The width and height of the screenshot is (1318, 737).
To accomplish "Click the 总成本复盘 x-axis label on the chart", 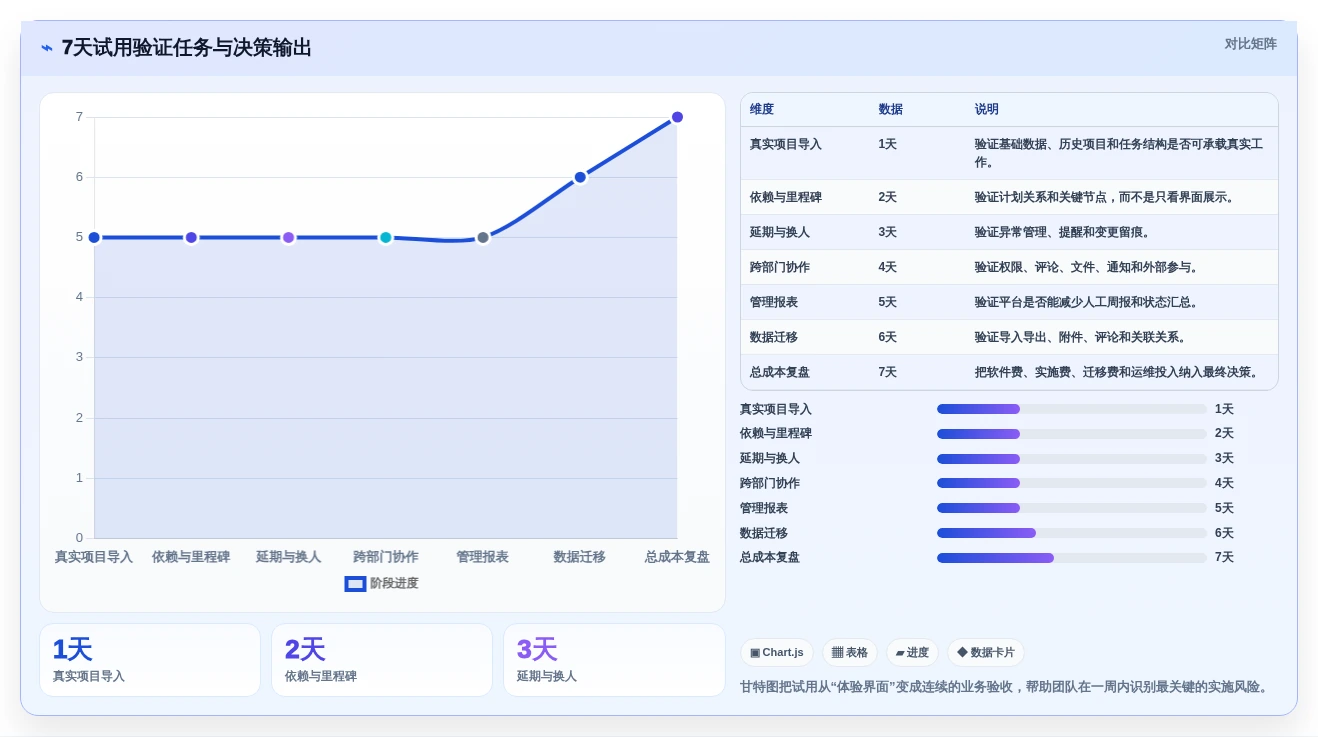I will click(677, 557).
